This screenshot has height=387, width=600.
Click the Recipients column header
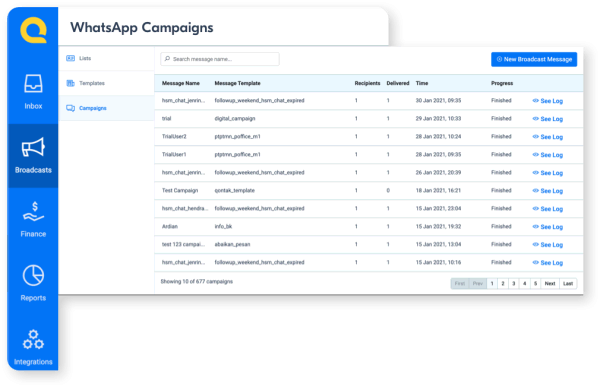pos(367,83)
